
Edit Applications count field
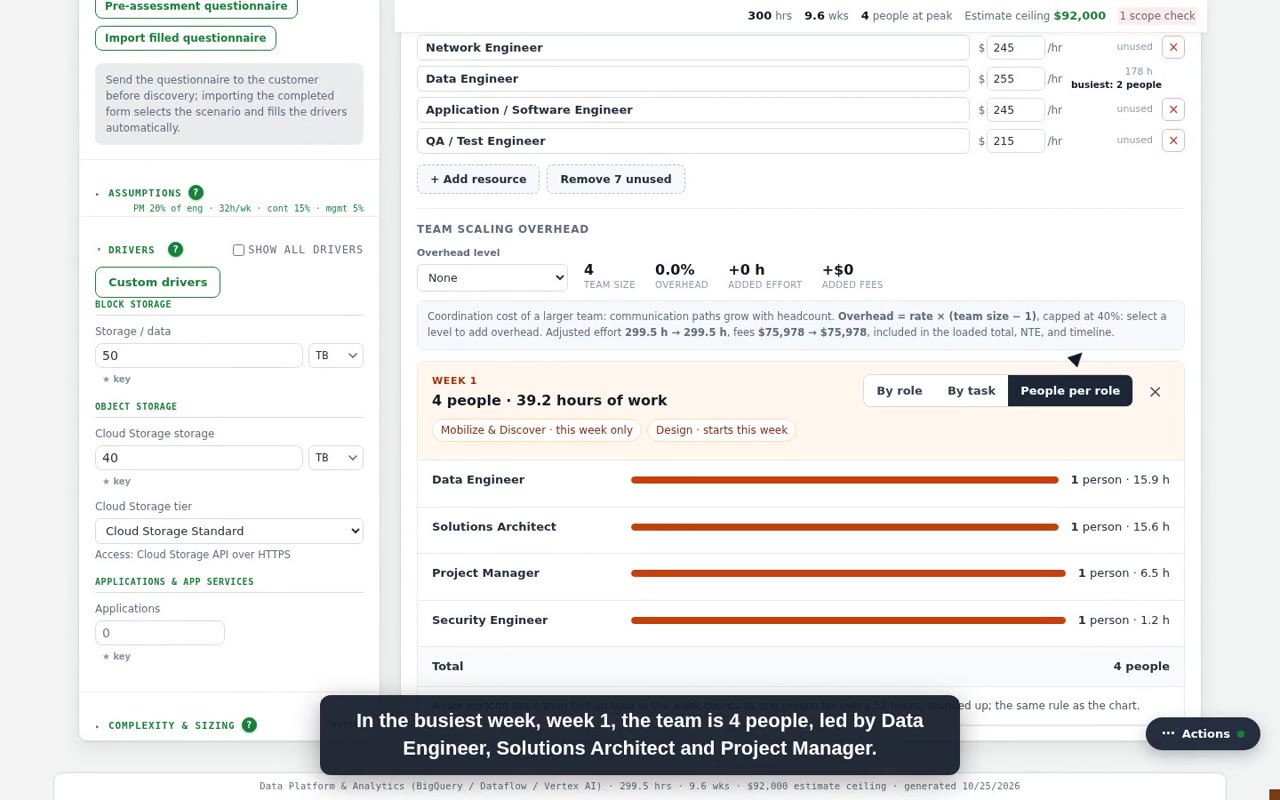(x=159, y=633)
